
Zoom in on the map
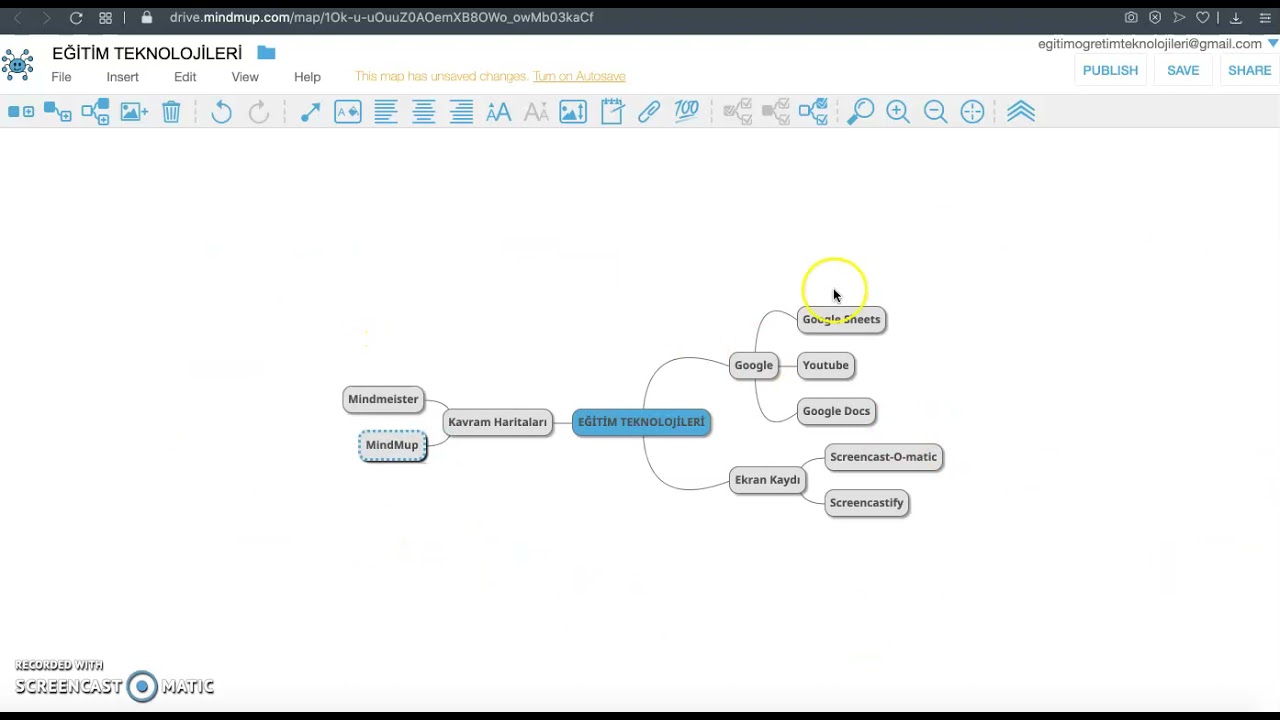tap(898, 112)
